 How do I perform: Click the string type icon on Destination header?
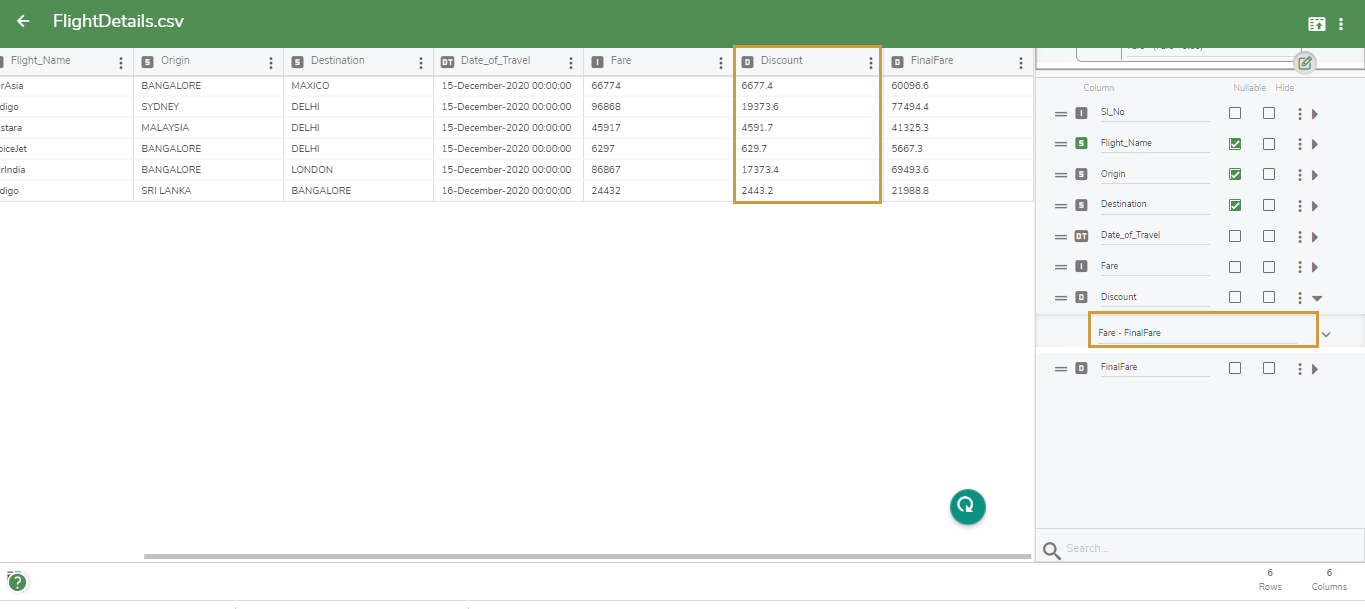296,60
